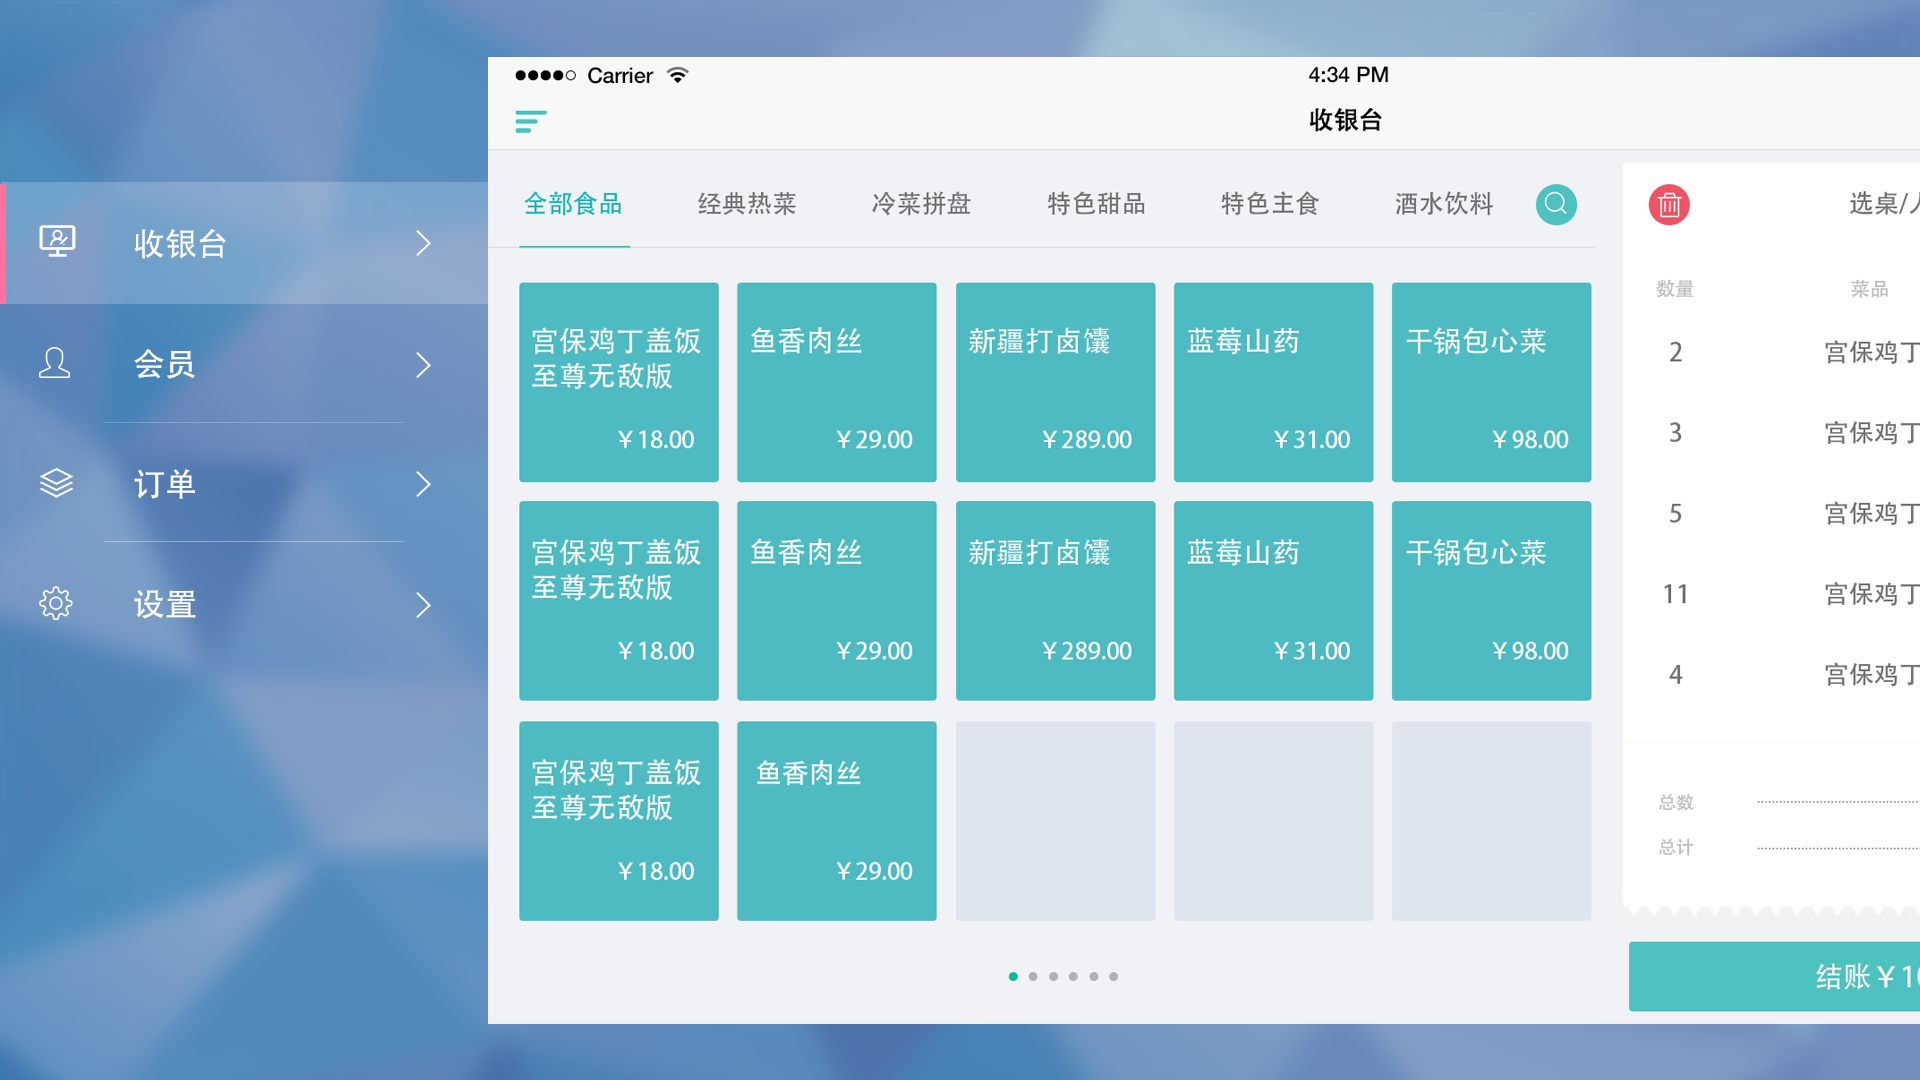Viewport: 1920px width, 1080px height.
Task: Go to second page indicator dot
Action: tap(1033, 976)
